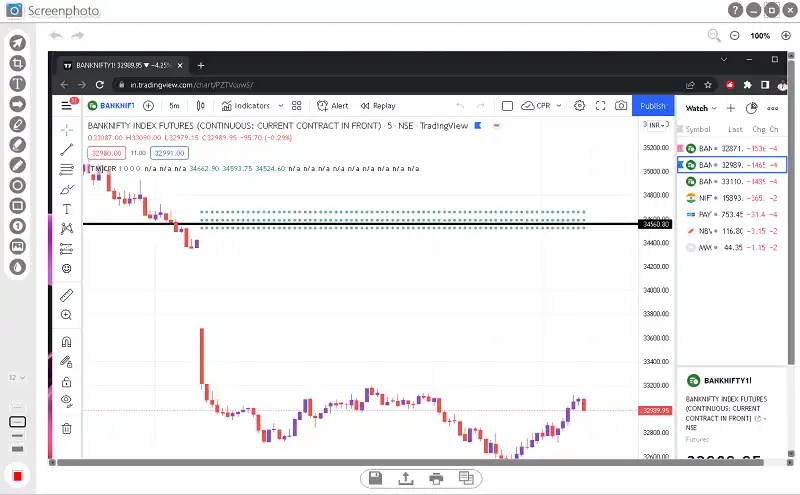Select the rectangle shape tool
Screen dimensions: 800x495
18,206
